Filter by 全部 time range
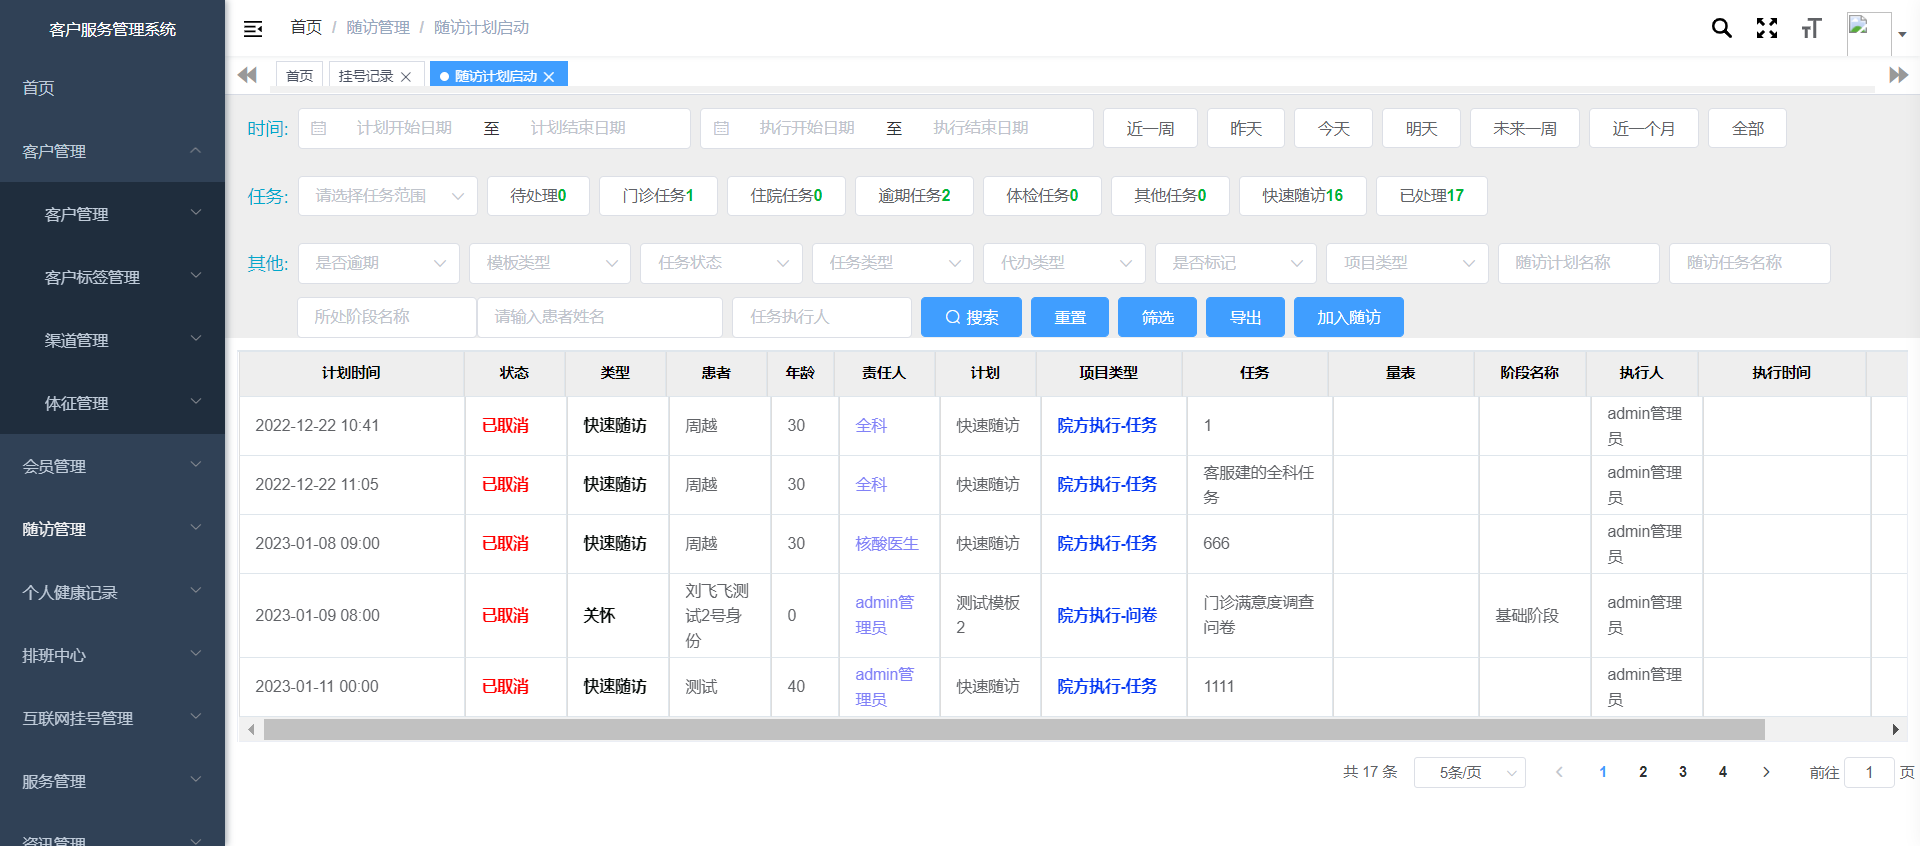This screenshot has height=846, width=1920. tap(1747, 128)
